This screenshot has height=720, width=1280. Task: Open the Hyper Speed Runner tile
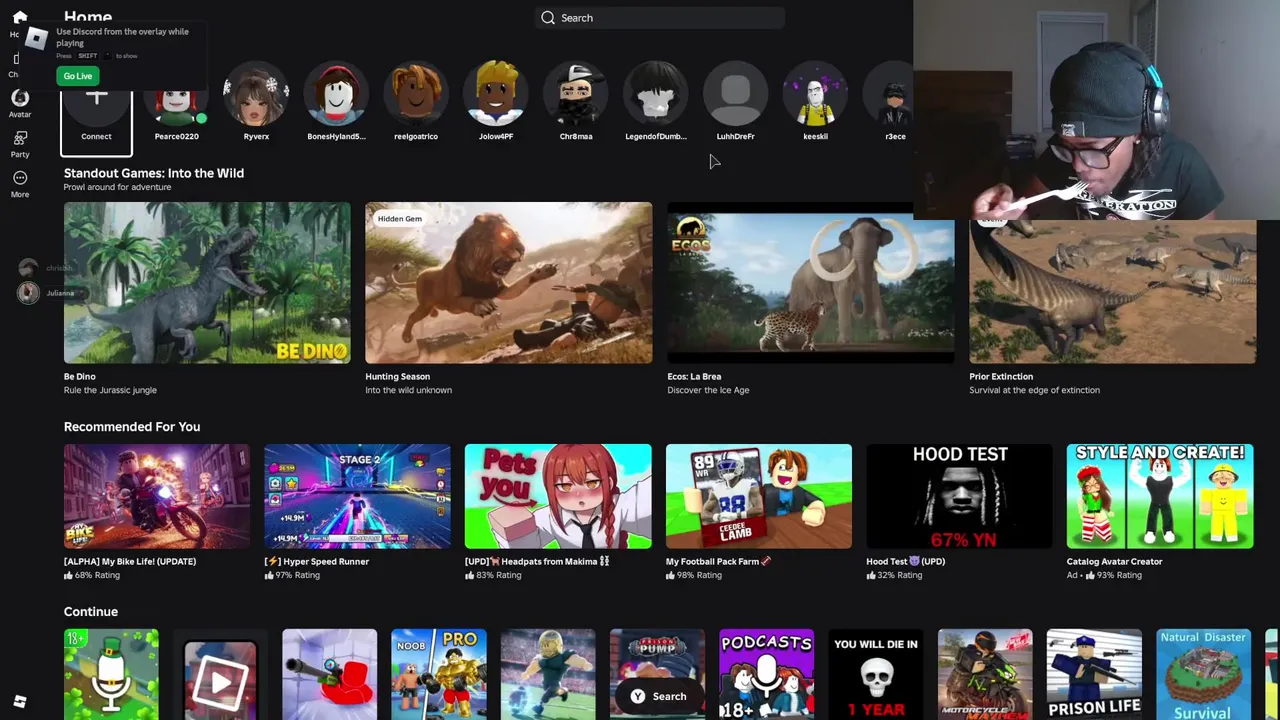point(357,496)
